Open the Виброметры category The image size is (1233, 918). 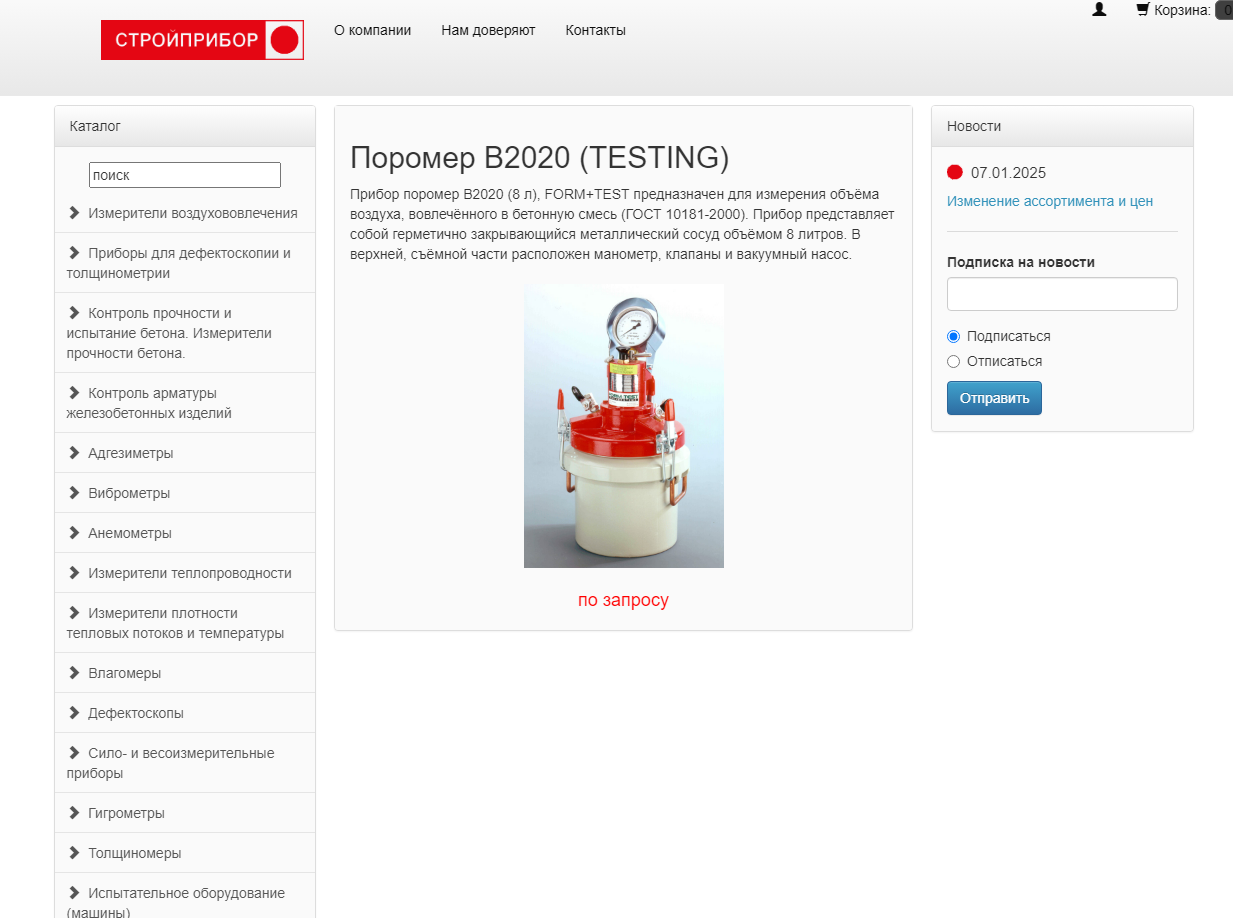point(129,493)
